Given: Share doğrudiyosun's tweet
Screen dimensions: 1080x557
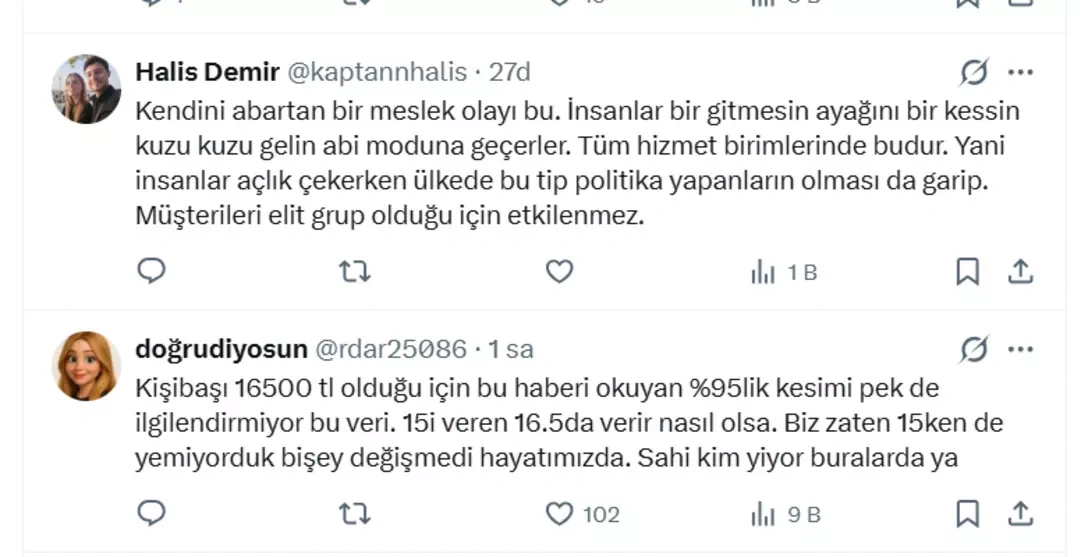Looking at the screenshot, I should [x=1020, y=514].
